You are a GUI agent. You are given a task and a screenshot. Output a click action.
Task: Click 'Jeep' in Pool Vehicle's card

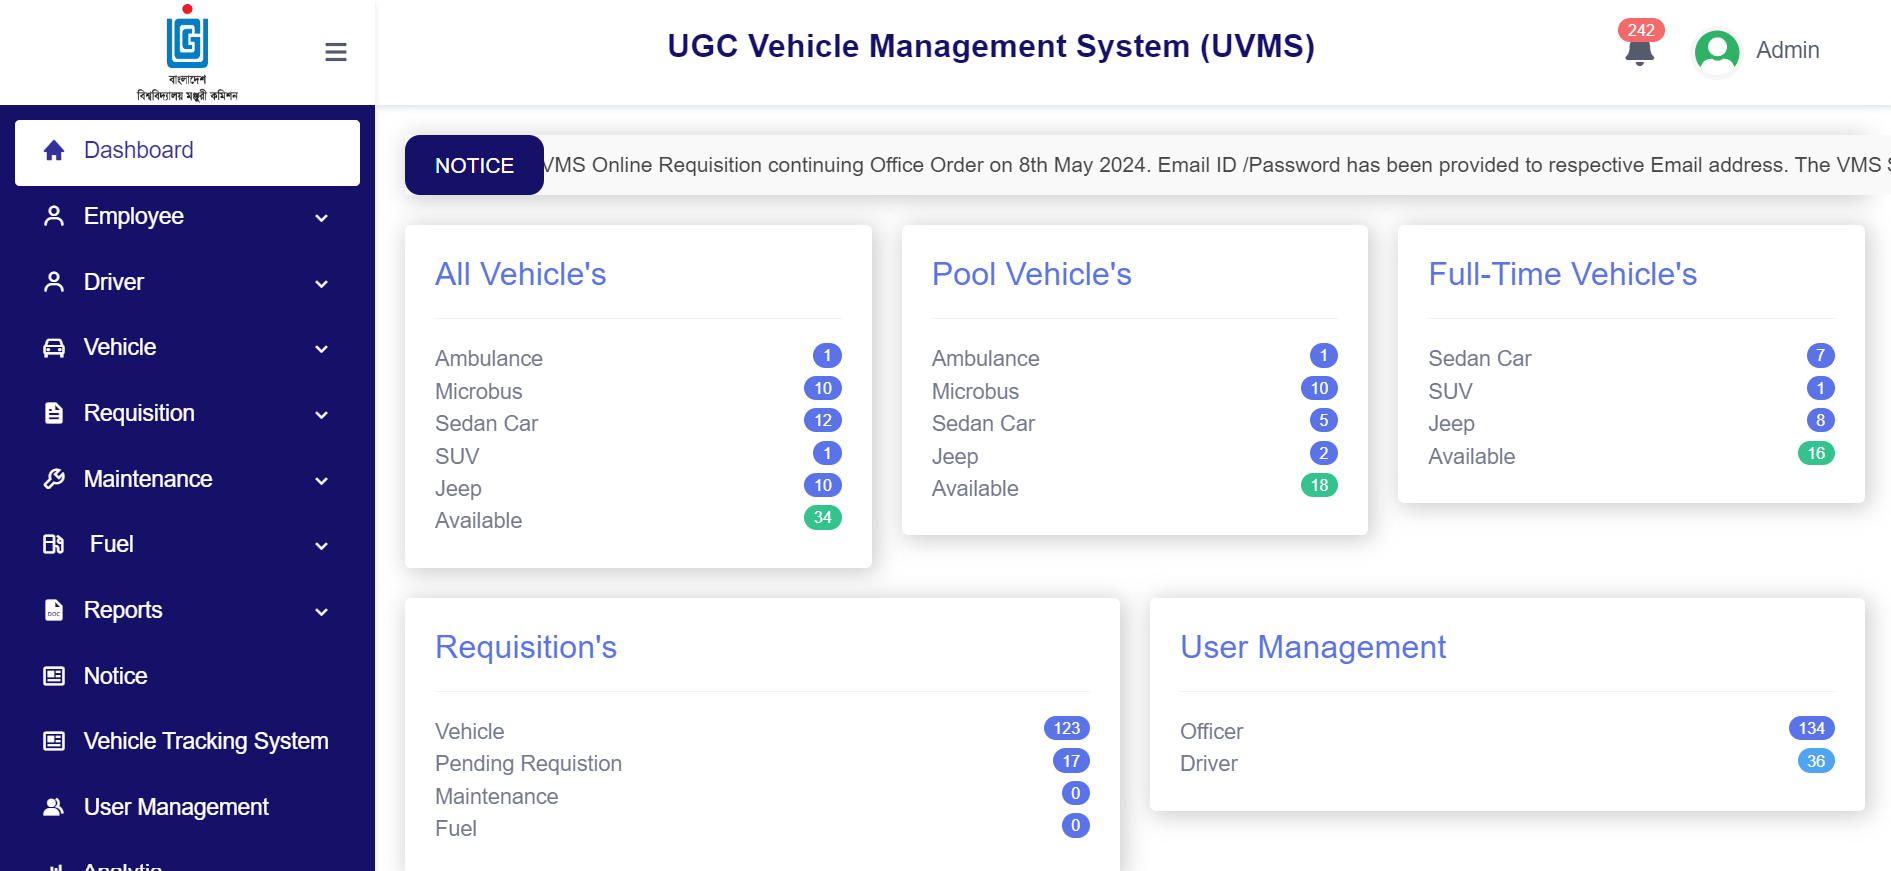955,456
